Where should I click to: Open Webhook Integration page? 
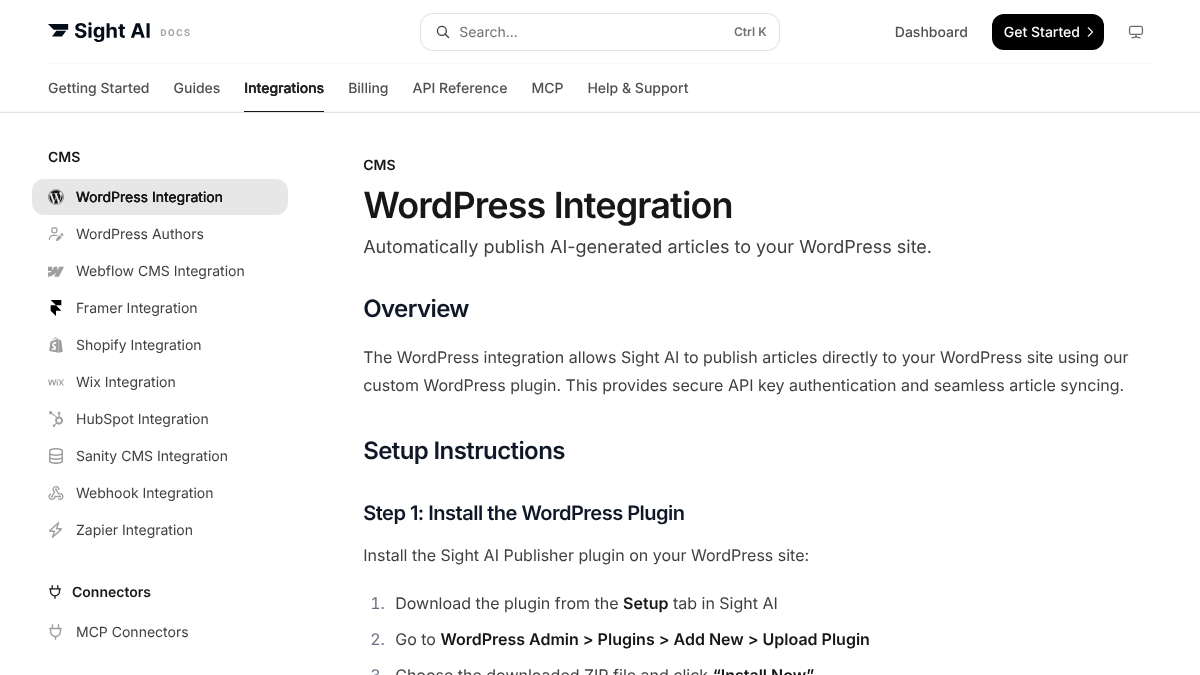160,493
